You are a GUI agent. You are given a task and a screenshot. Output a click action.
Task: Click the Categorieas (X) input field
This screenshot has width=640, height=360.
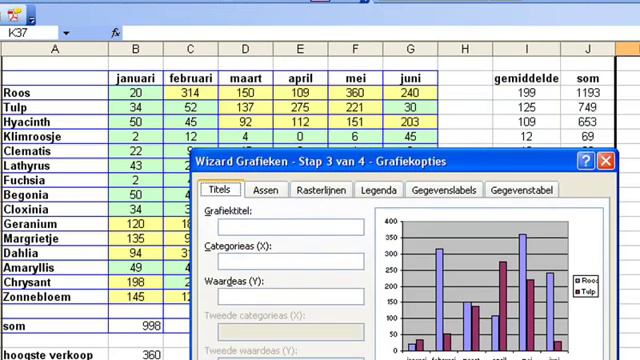[x=291, y=261]
